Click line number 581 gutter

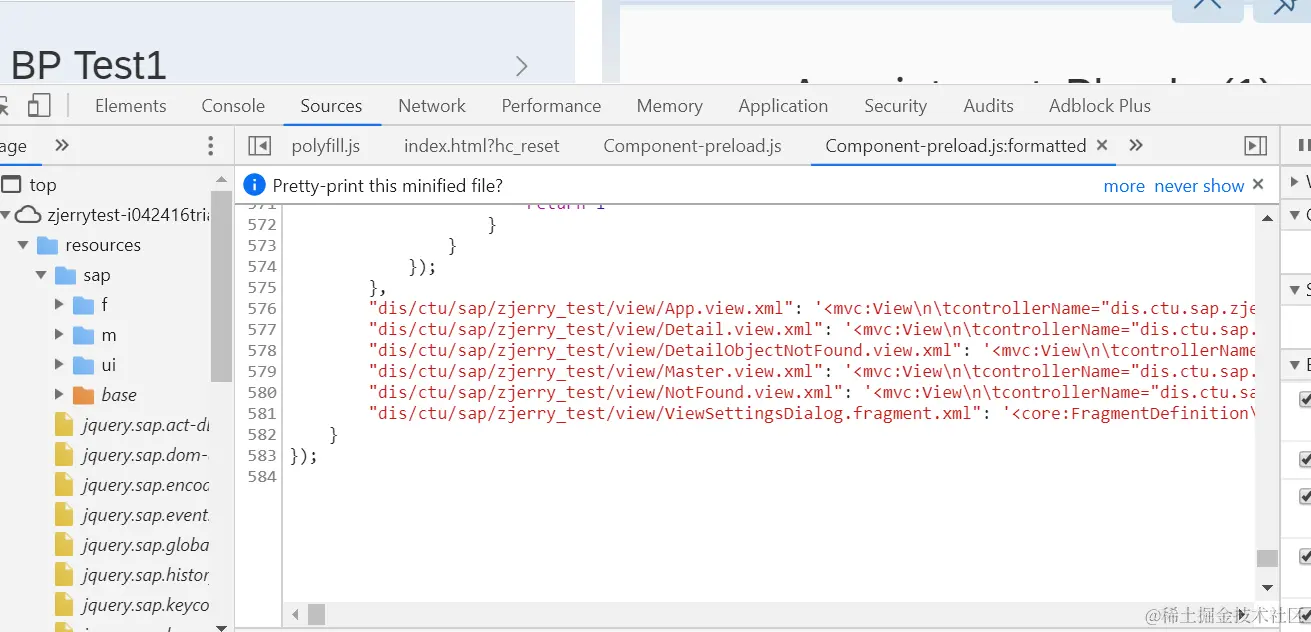click(261, 413)
